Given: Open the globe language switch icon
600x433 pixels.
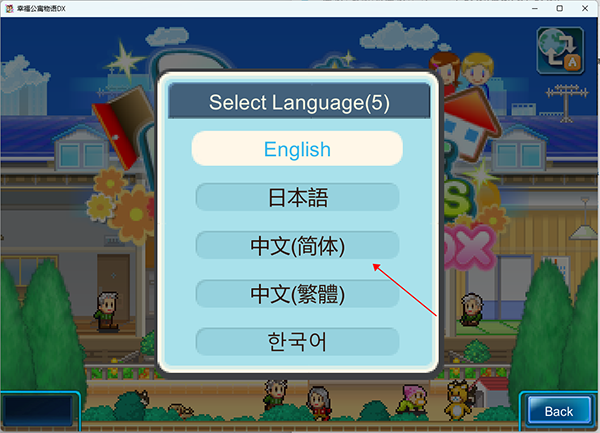Looking at the screenshot, I should (560, 50).
